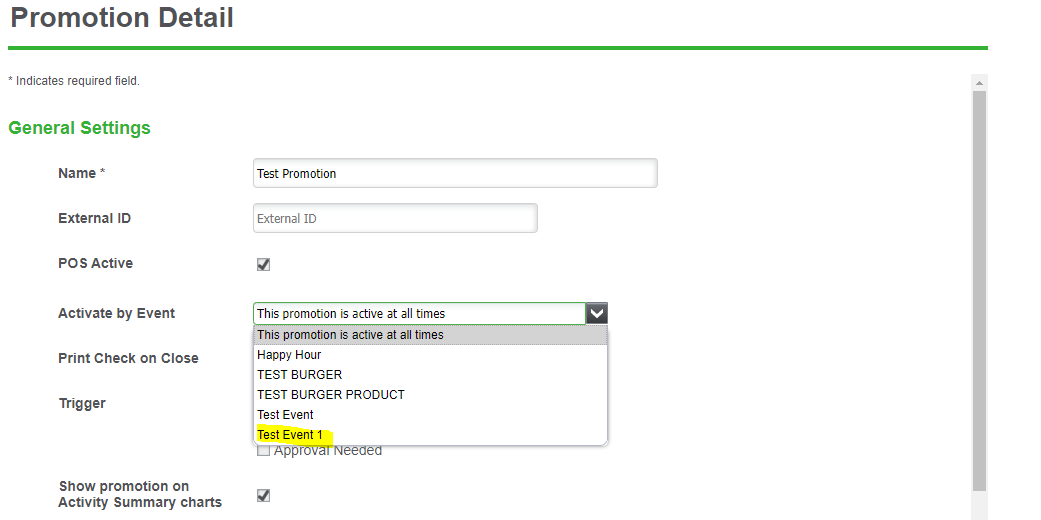Click the Approval Needed label text
The height and width of the screenshot is (520, 1041).
point(328,451)
